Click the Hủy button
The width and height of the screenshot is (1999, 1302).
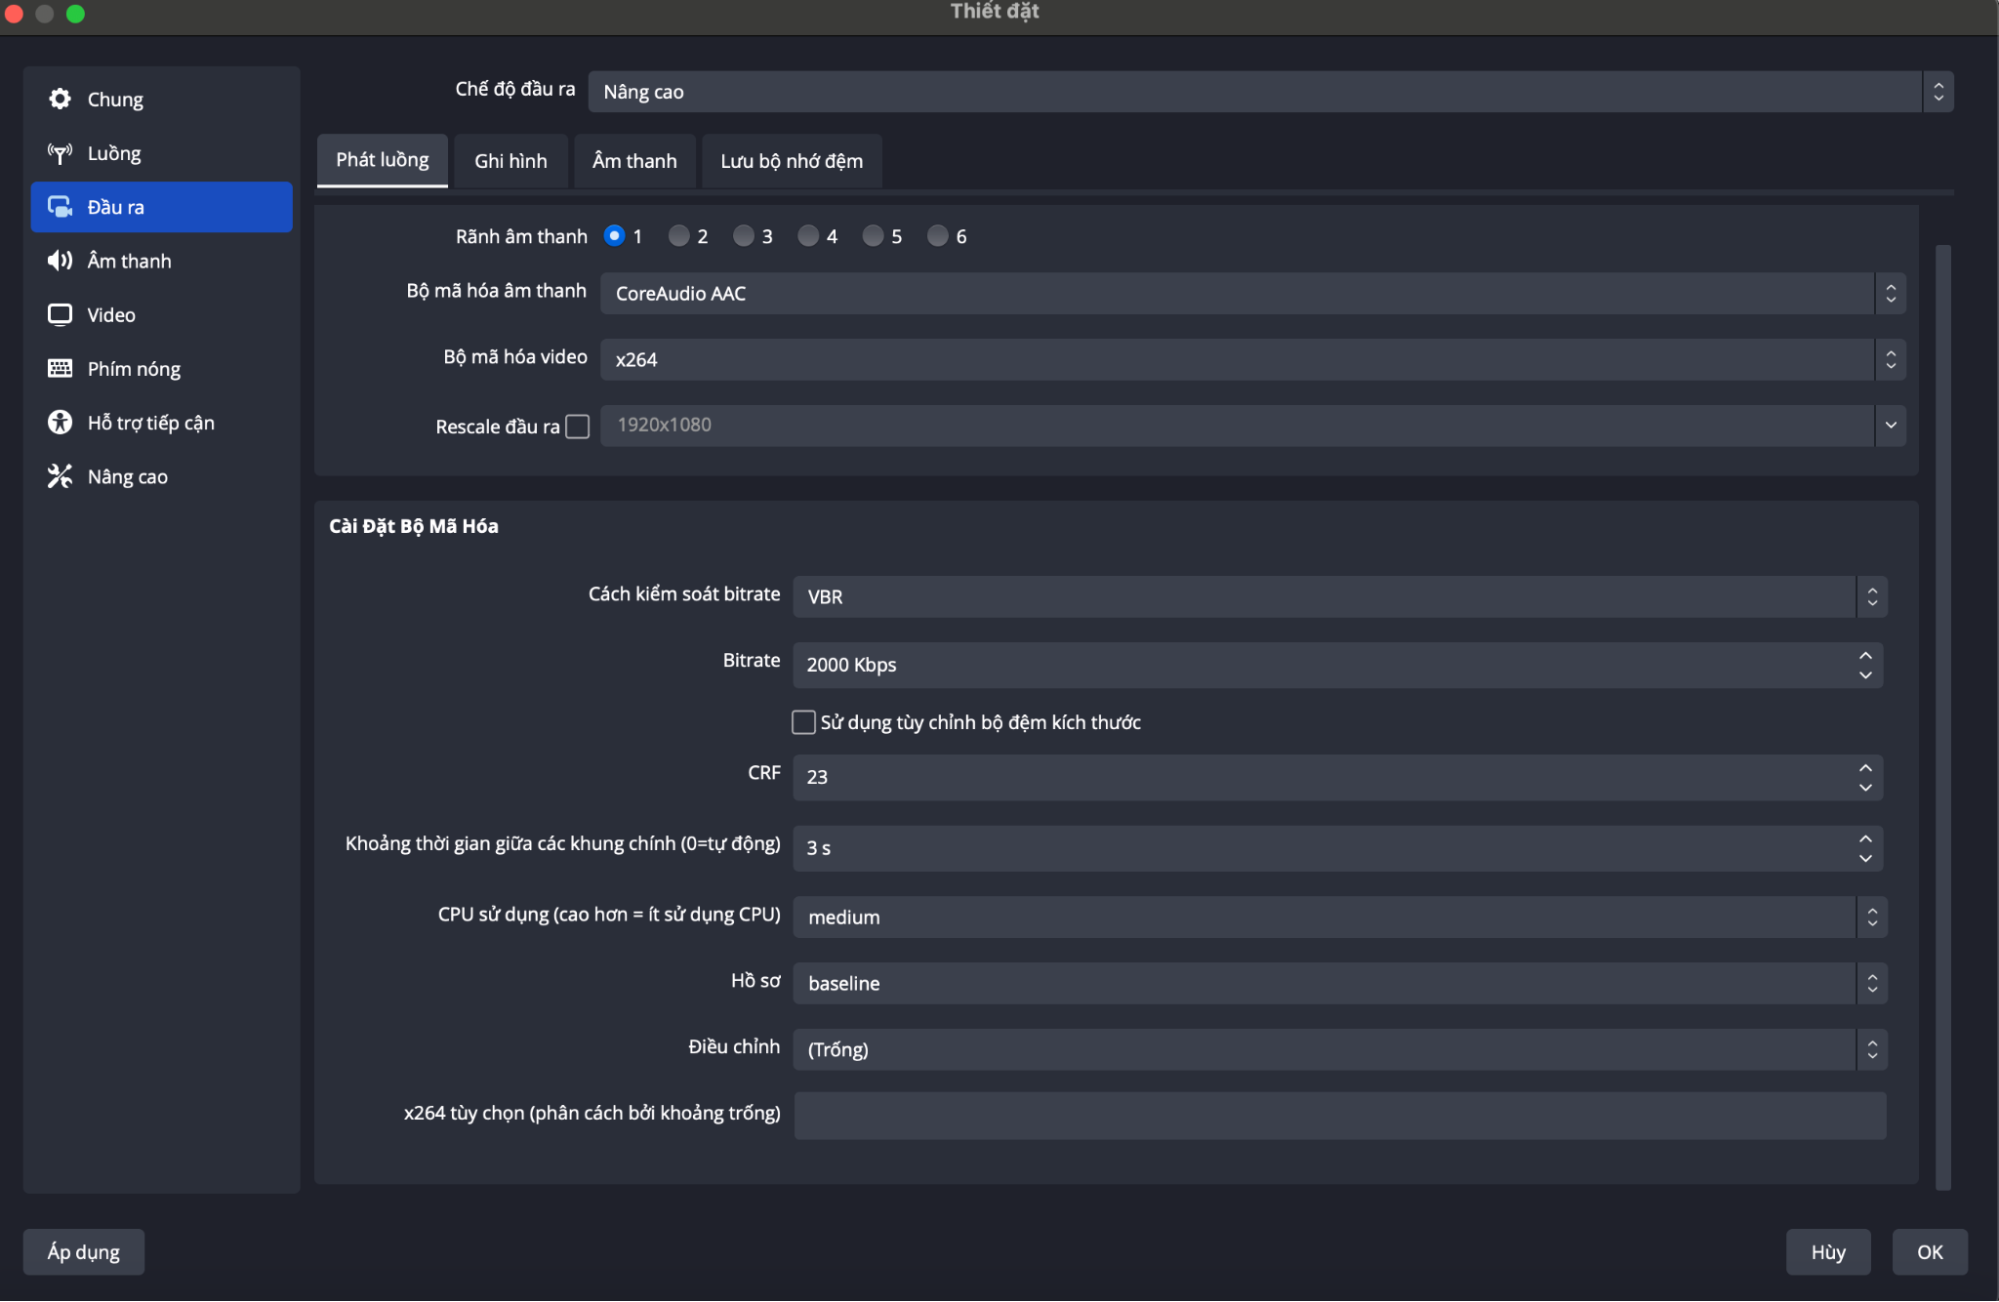coord(1828,1252)
